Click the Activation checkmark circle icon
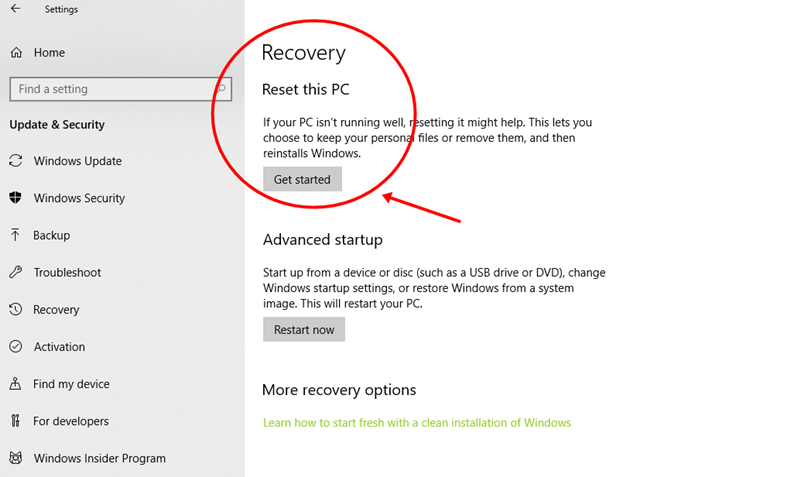 coord(16,346)
